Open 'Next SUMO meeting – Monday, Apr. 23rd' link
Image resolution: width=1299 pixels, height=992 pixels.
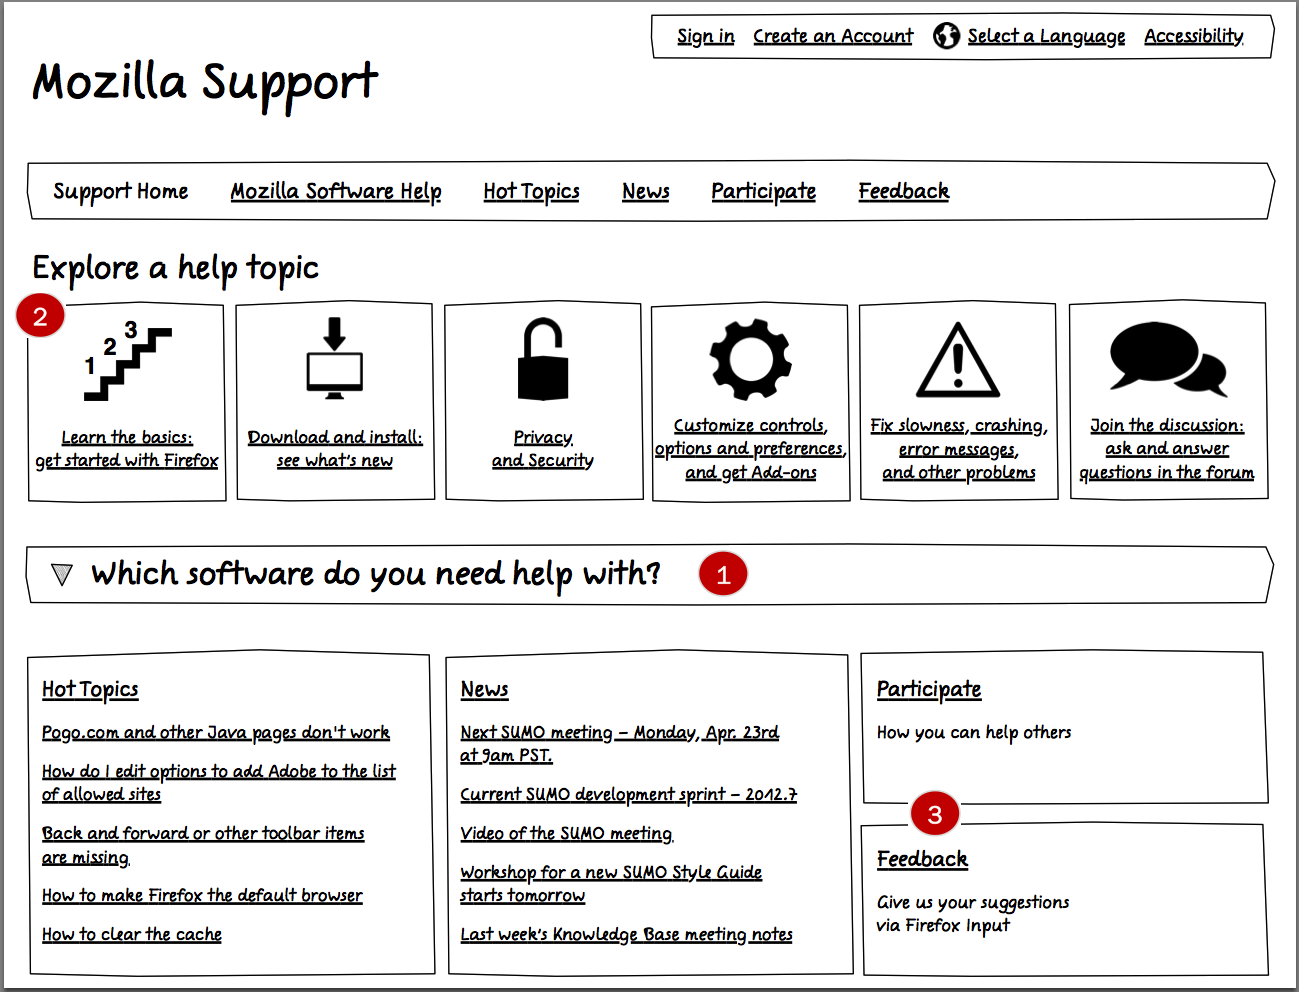619,744
